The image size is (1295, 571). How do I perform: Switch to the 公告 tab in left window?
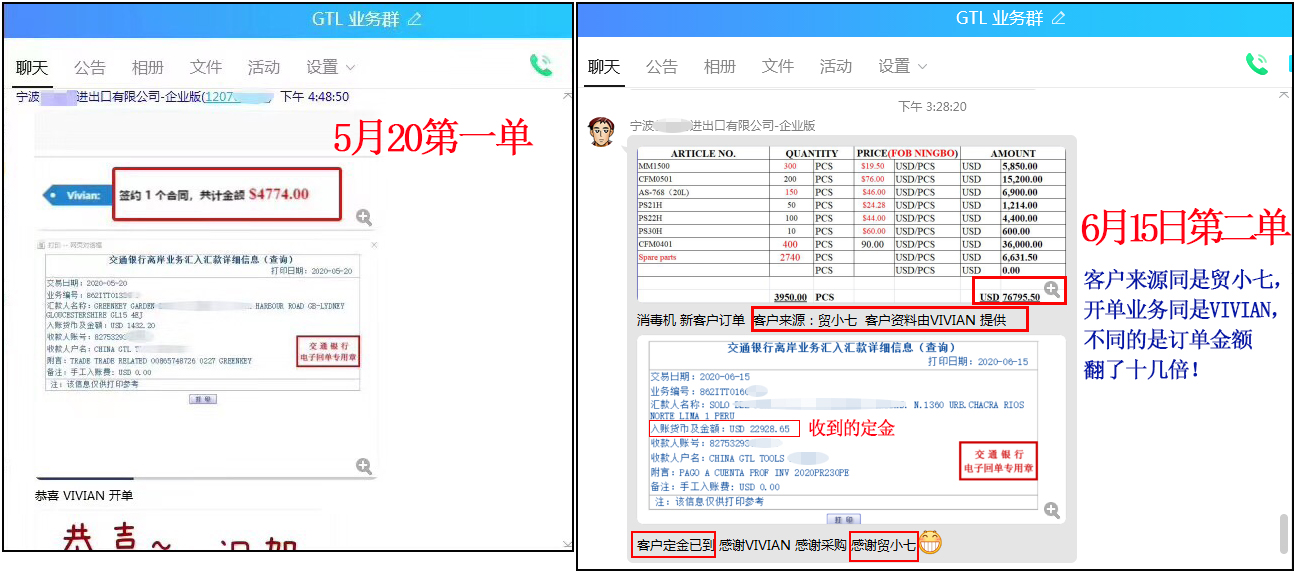click(89, 67)
